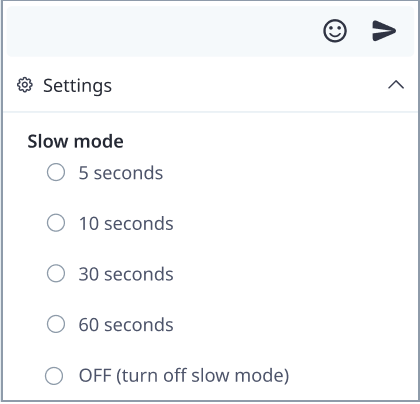Screen dimensions: 420x404
Task: Select the 30 seconds radio button
Action: click(56, 273)
